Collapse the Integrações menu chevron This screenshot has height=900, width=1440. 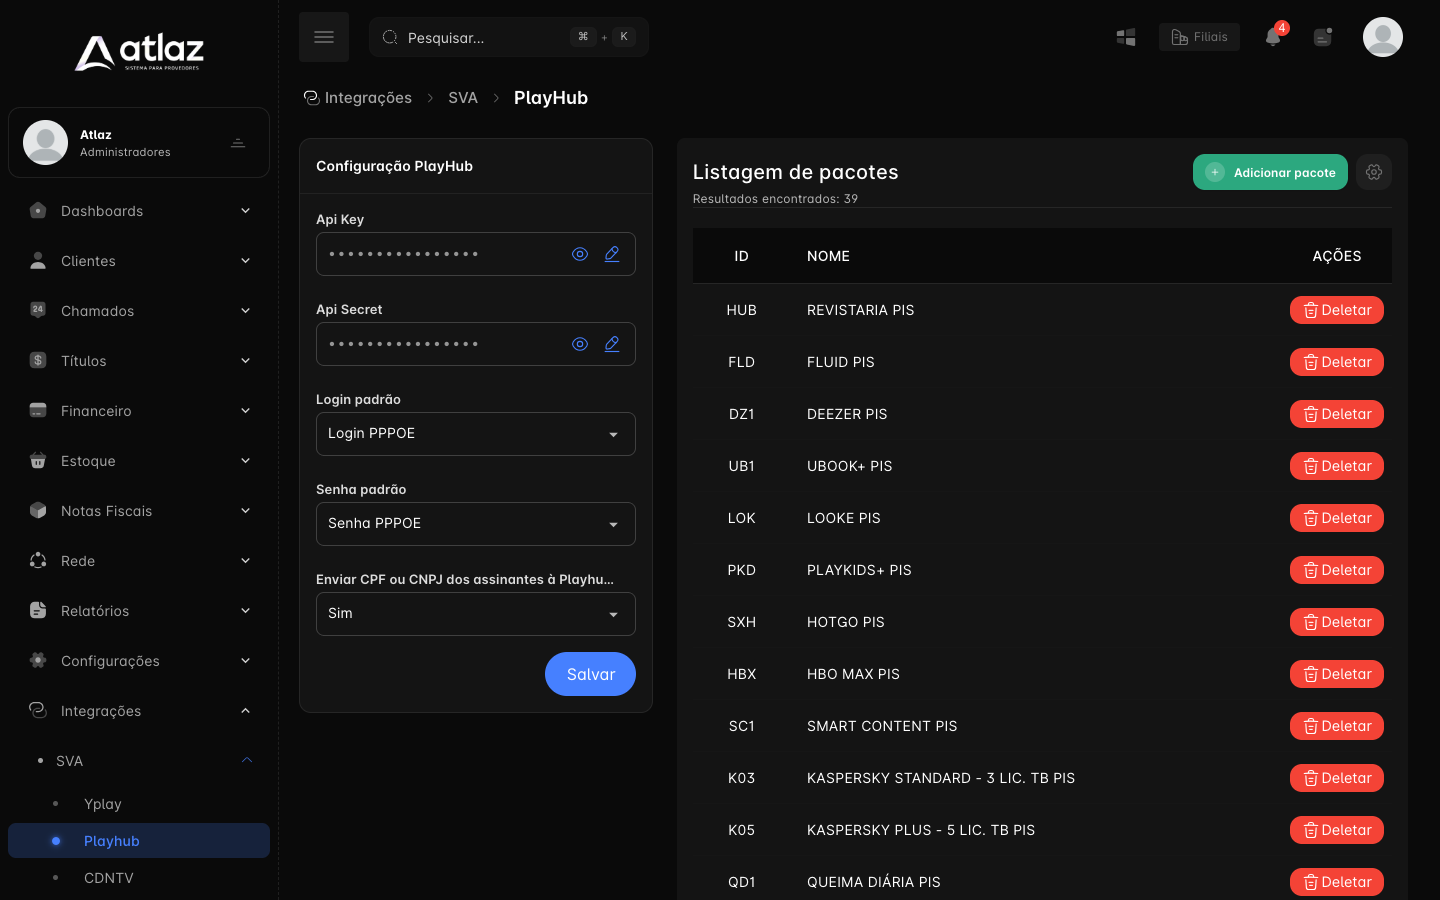[x=246, y=711]
